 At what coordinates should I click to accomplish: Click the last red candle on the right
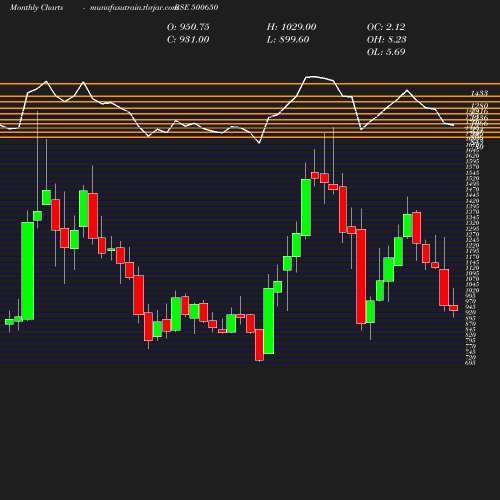coord(454,308)
